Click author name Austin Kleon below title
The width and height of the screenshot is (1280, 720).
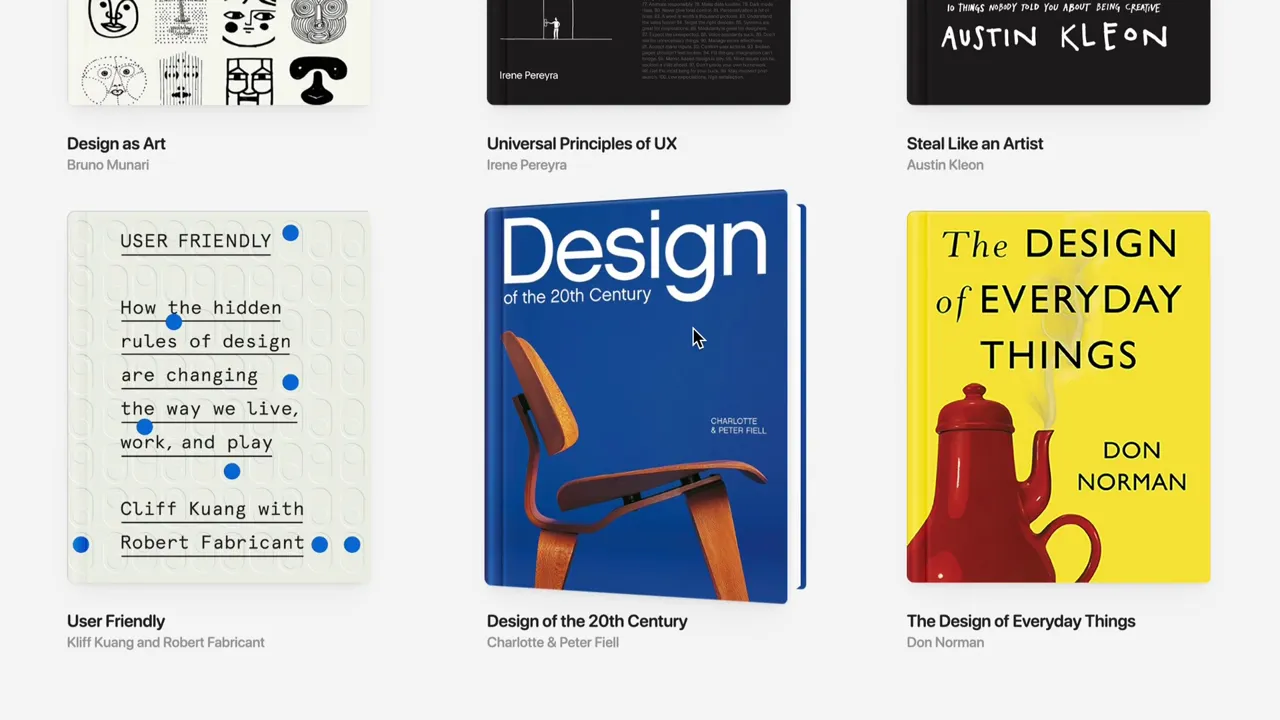click(945, 165)
